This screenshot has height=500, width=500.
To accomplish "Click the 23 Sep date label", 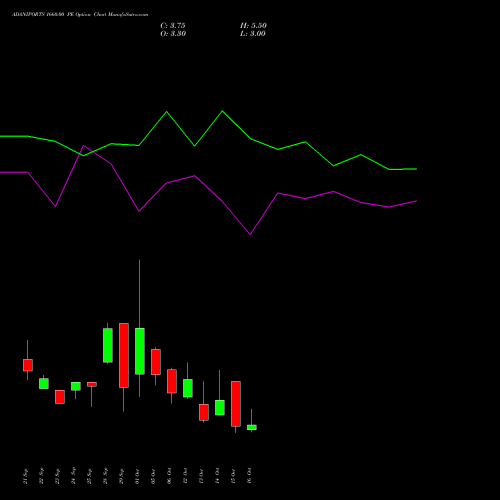I will point(58,476).
